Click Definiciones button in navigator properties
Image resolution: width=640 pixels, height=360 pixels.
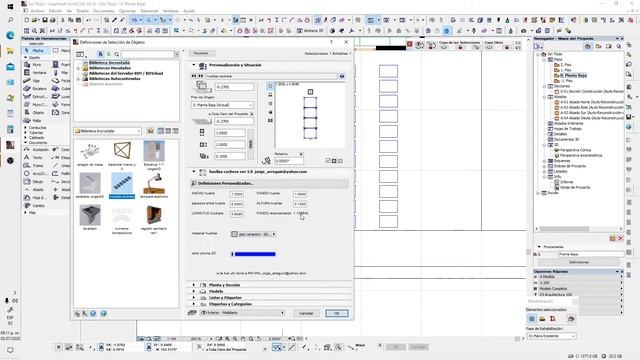tap(579, 262)
